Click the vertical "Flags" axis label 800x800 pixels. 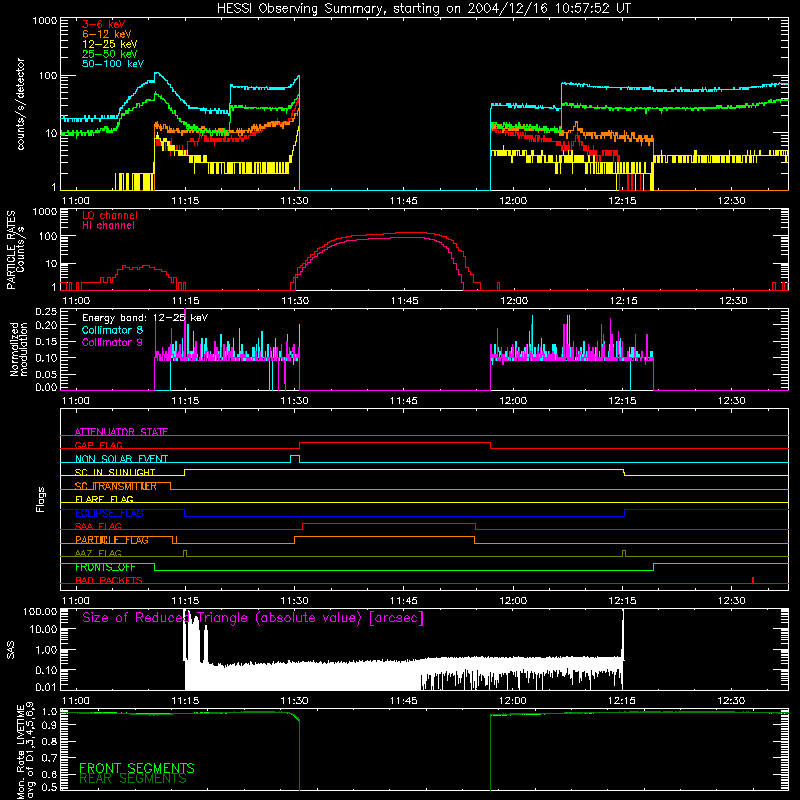[40, 499]
